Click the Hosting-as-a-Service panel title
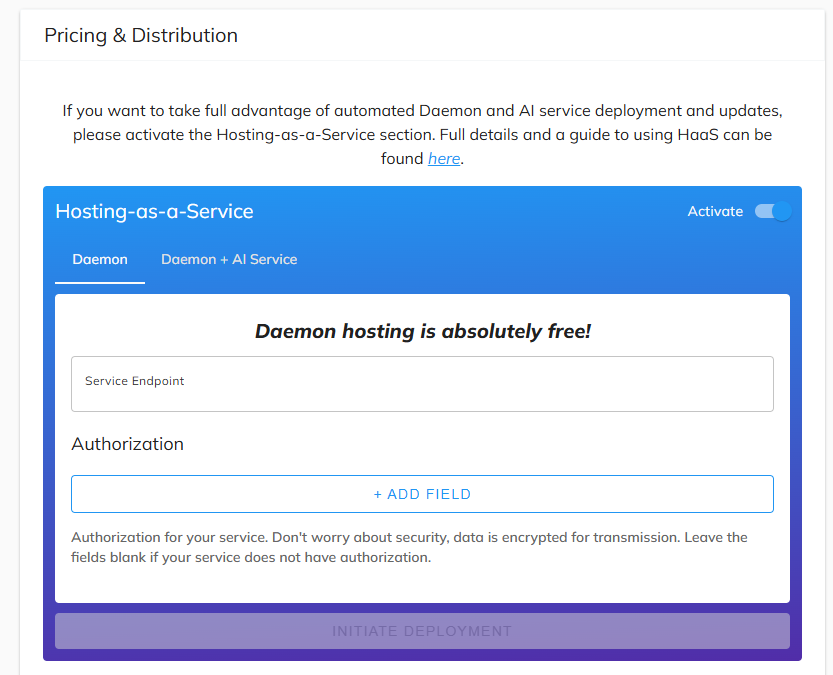The height and width of the screenshot is (675, 833). click(154, 211)
